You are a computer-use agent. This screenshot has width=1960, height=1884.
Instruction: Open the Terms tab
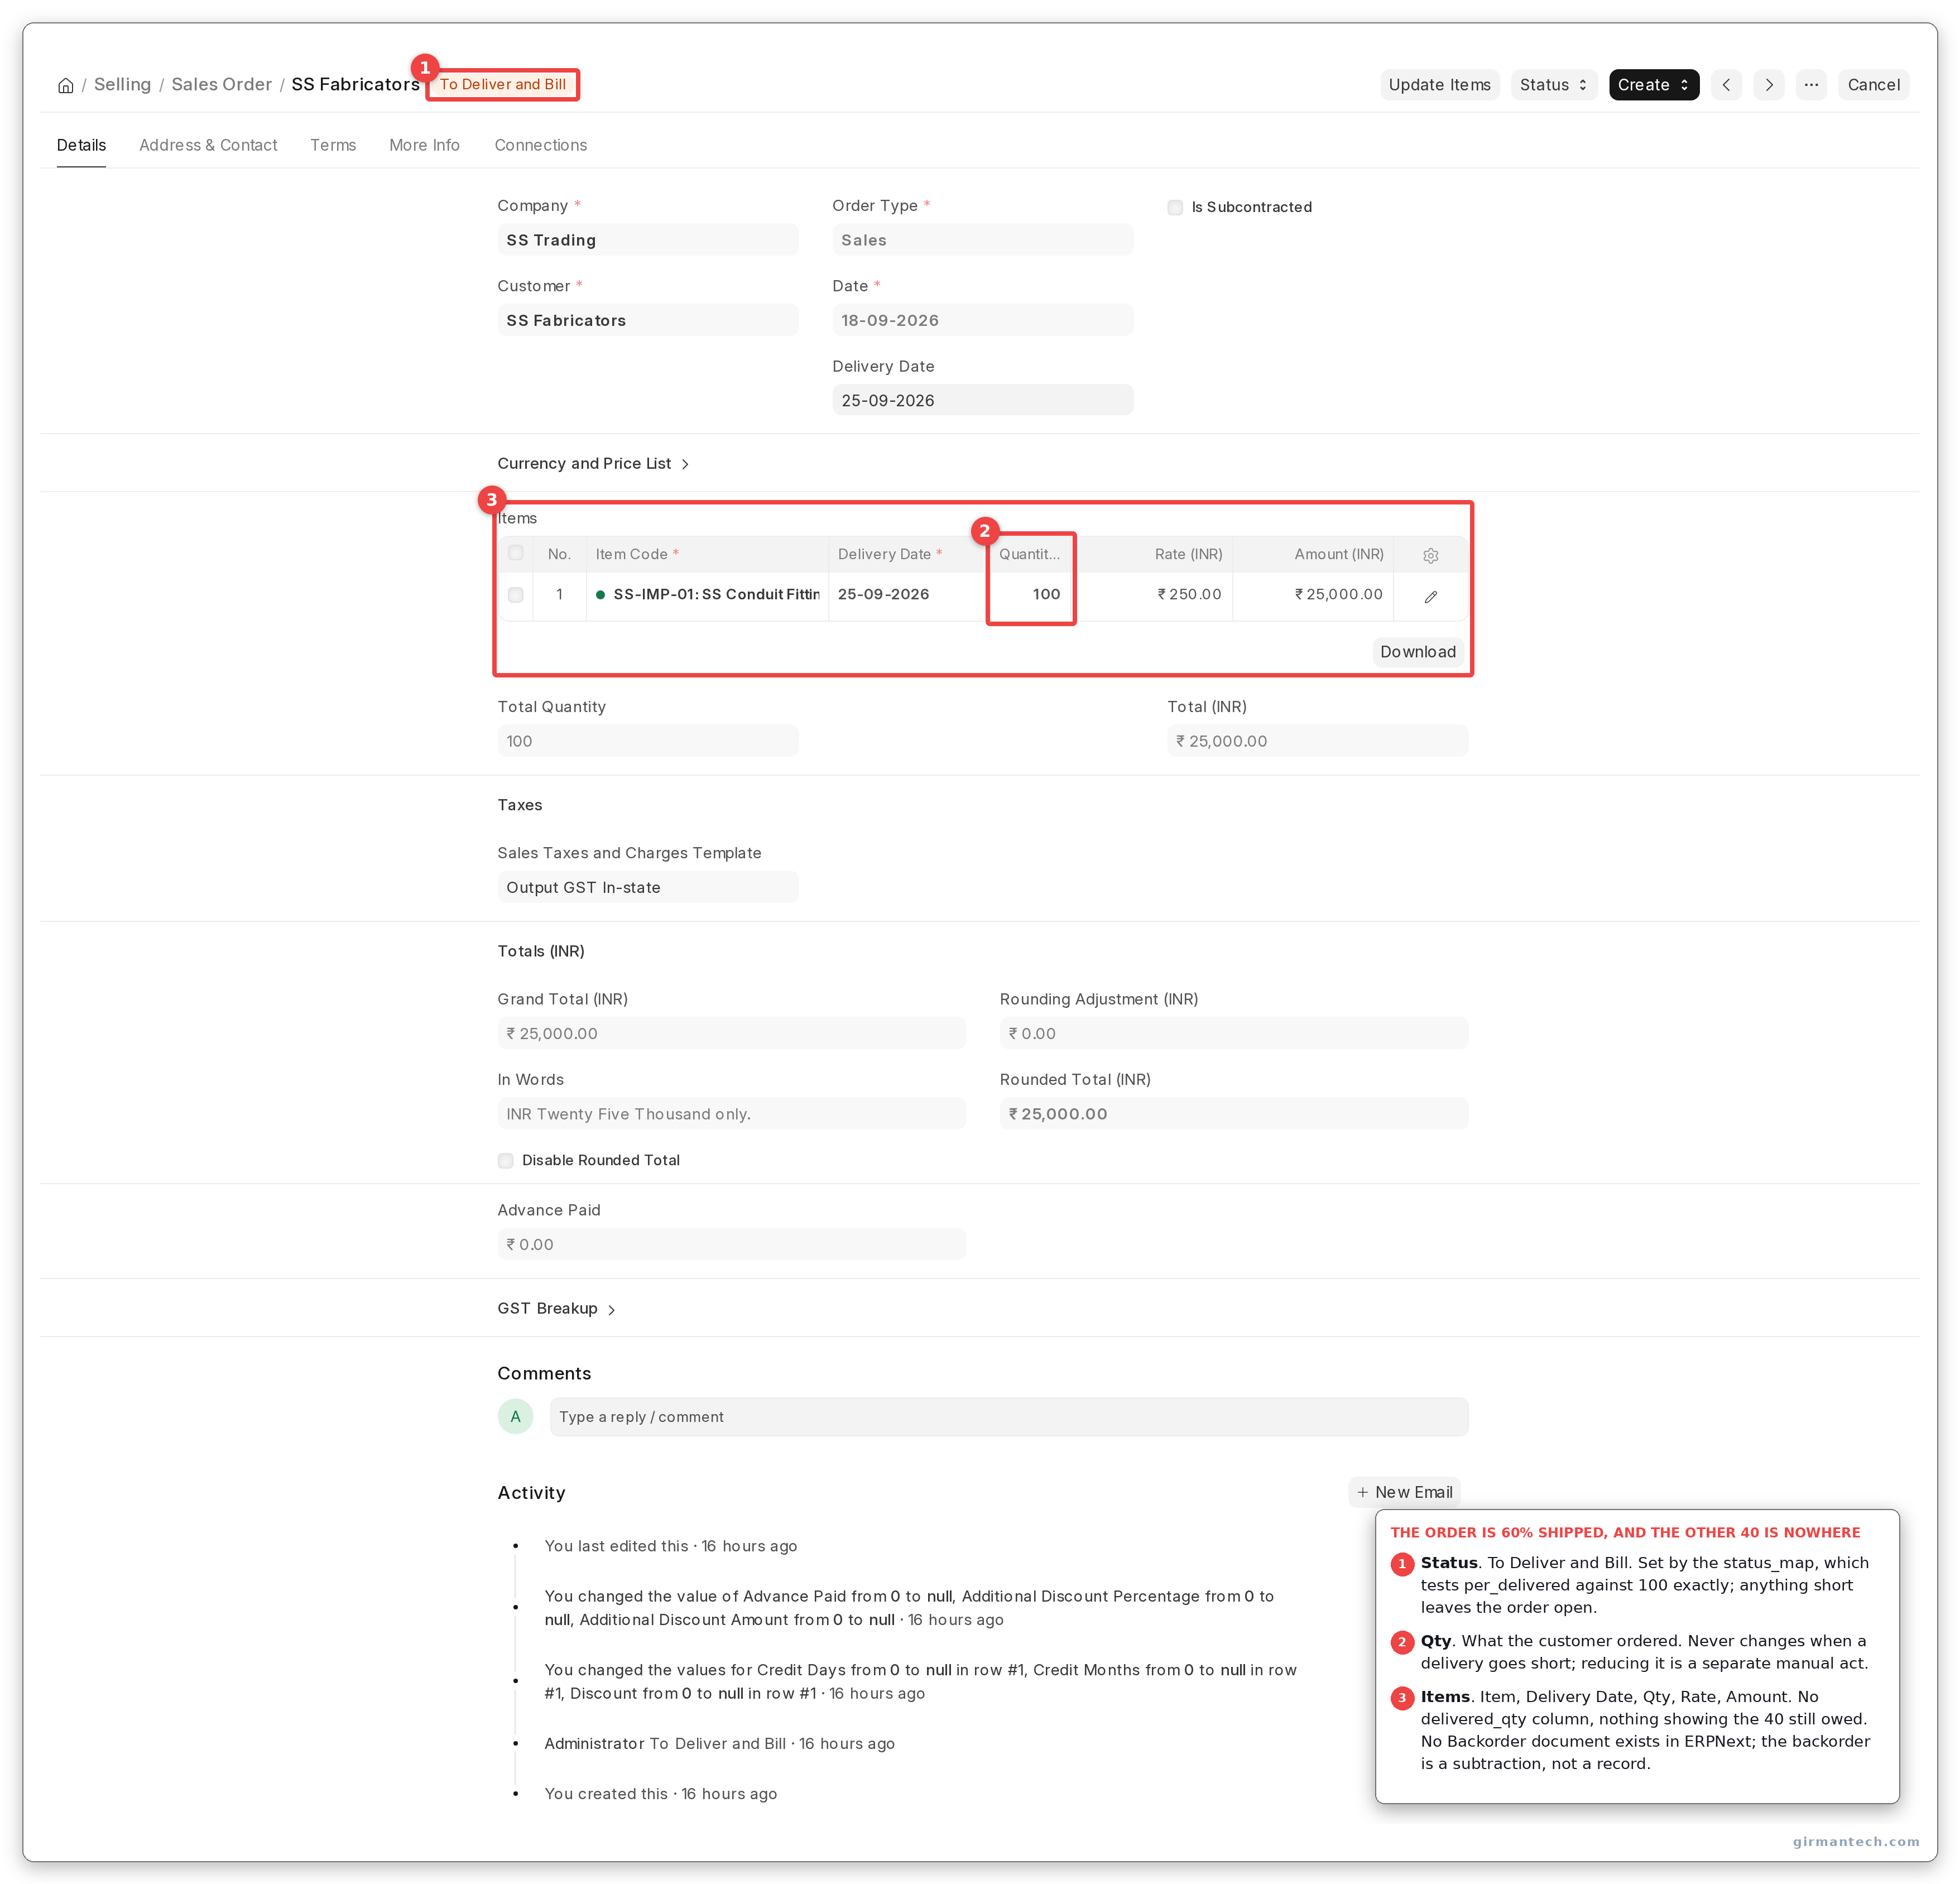tap(333, 145)
